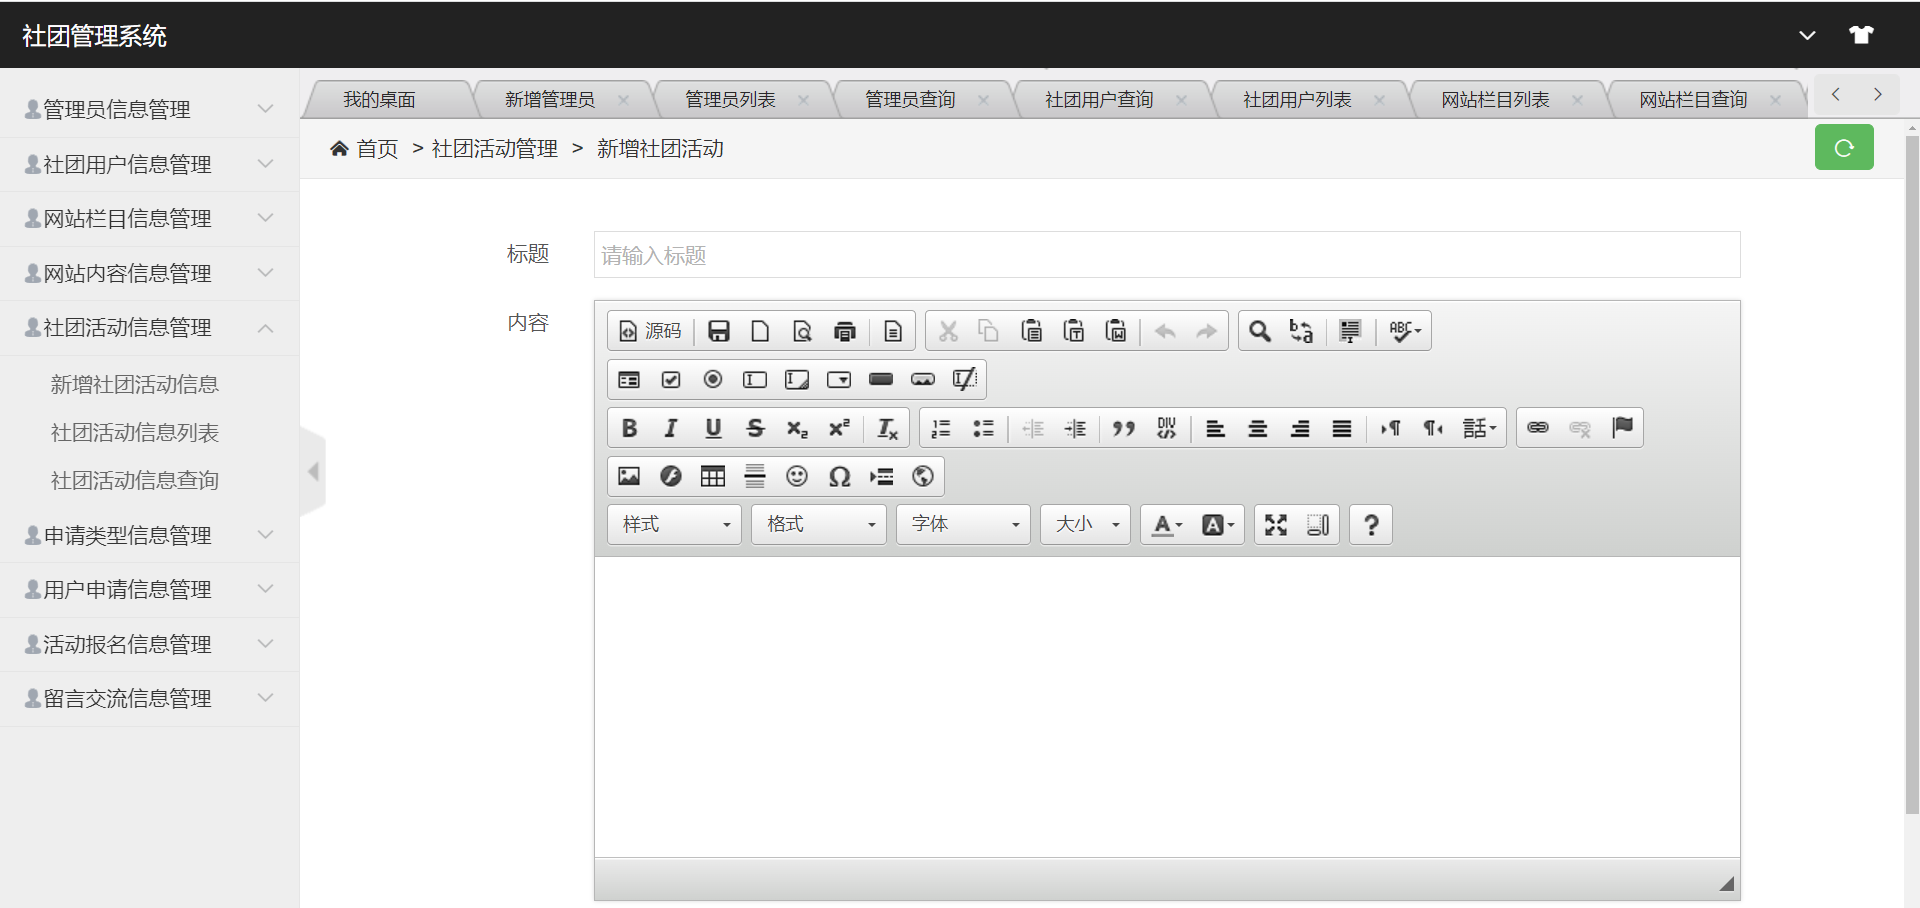The image size is (1920, 908).
Task: Open the text color picker
Action: 1166,525
